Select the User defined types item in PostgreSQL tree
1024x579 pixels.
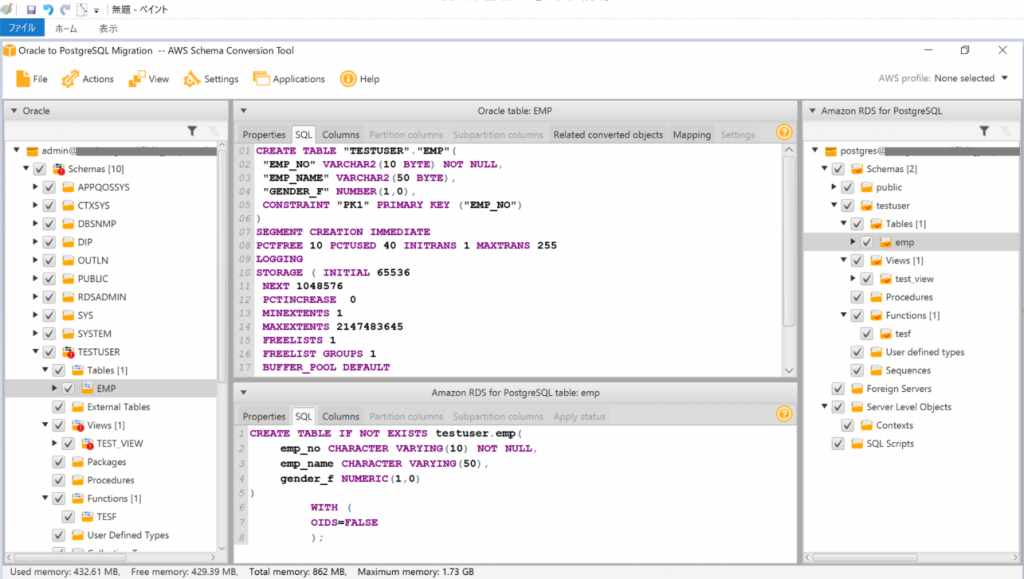click(x=925, y=352)
